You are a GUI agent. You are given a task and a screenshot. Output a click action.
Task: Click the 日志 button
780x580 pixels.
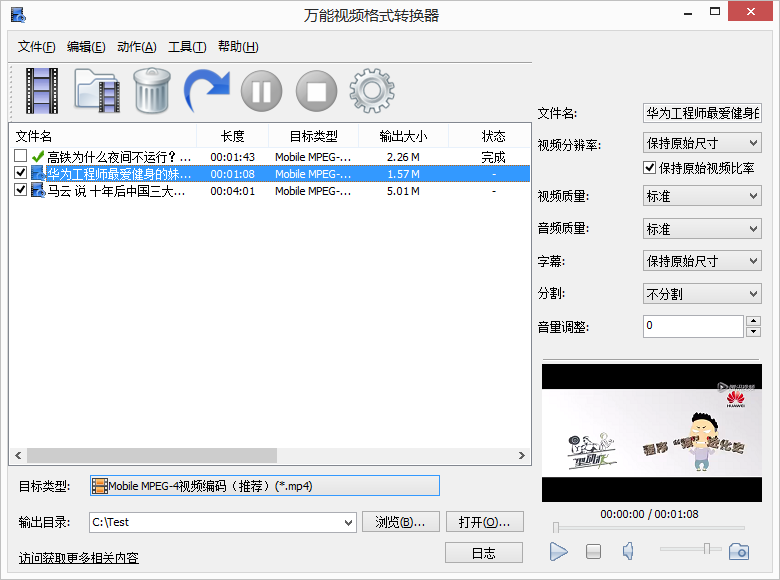tap(484, 553)
